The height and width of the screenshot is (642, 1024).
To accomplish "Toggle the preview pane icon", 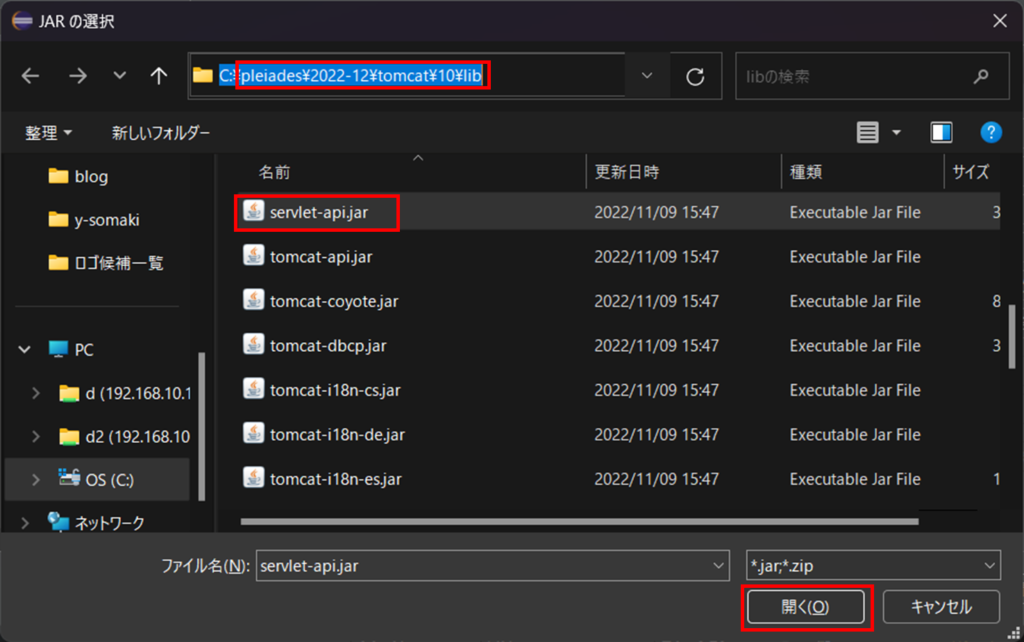I will (x=941, y=132).
